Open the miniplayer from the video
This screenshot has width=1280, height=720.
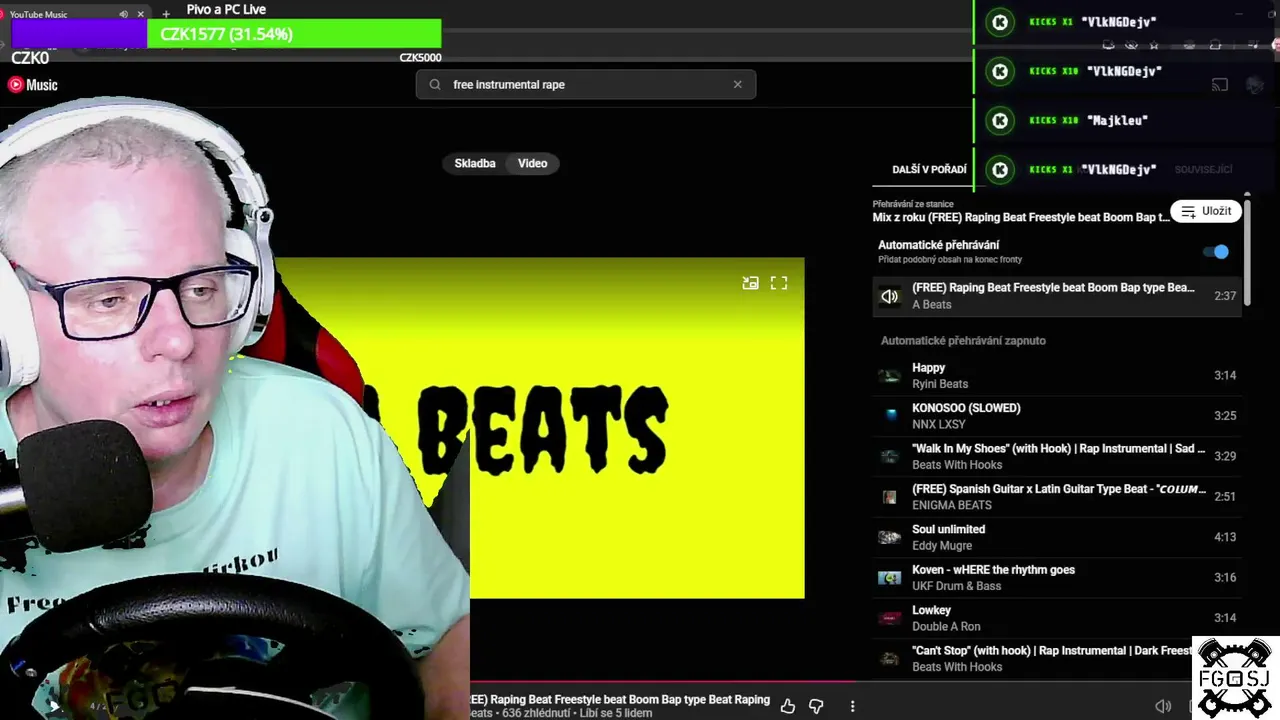750,283
